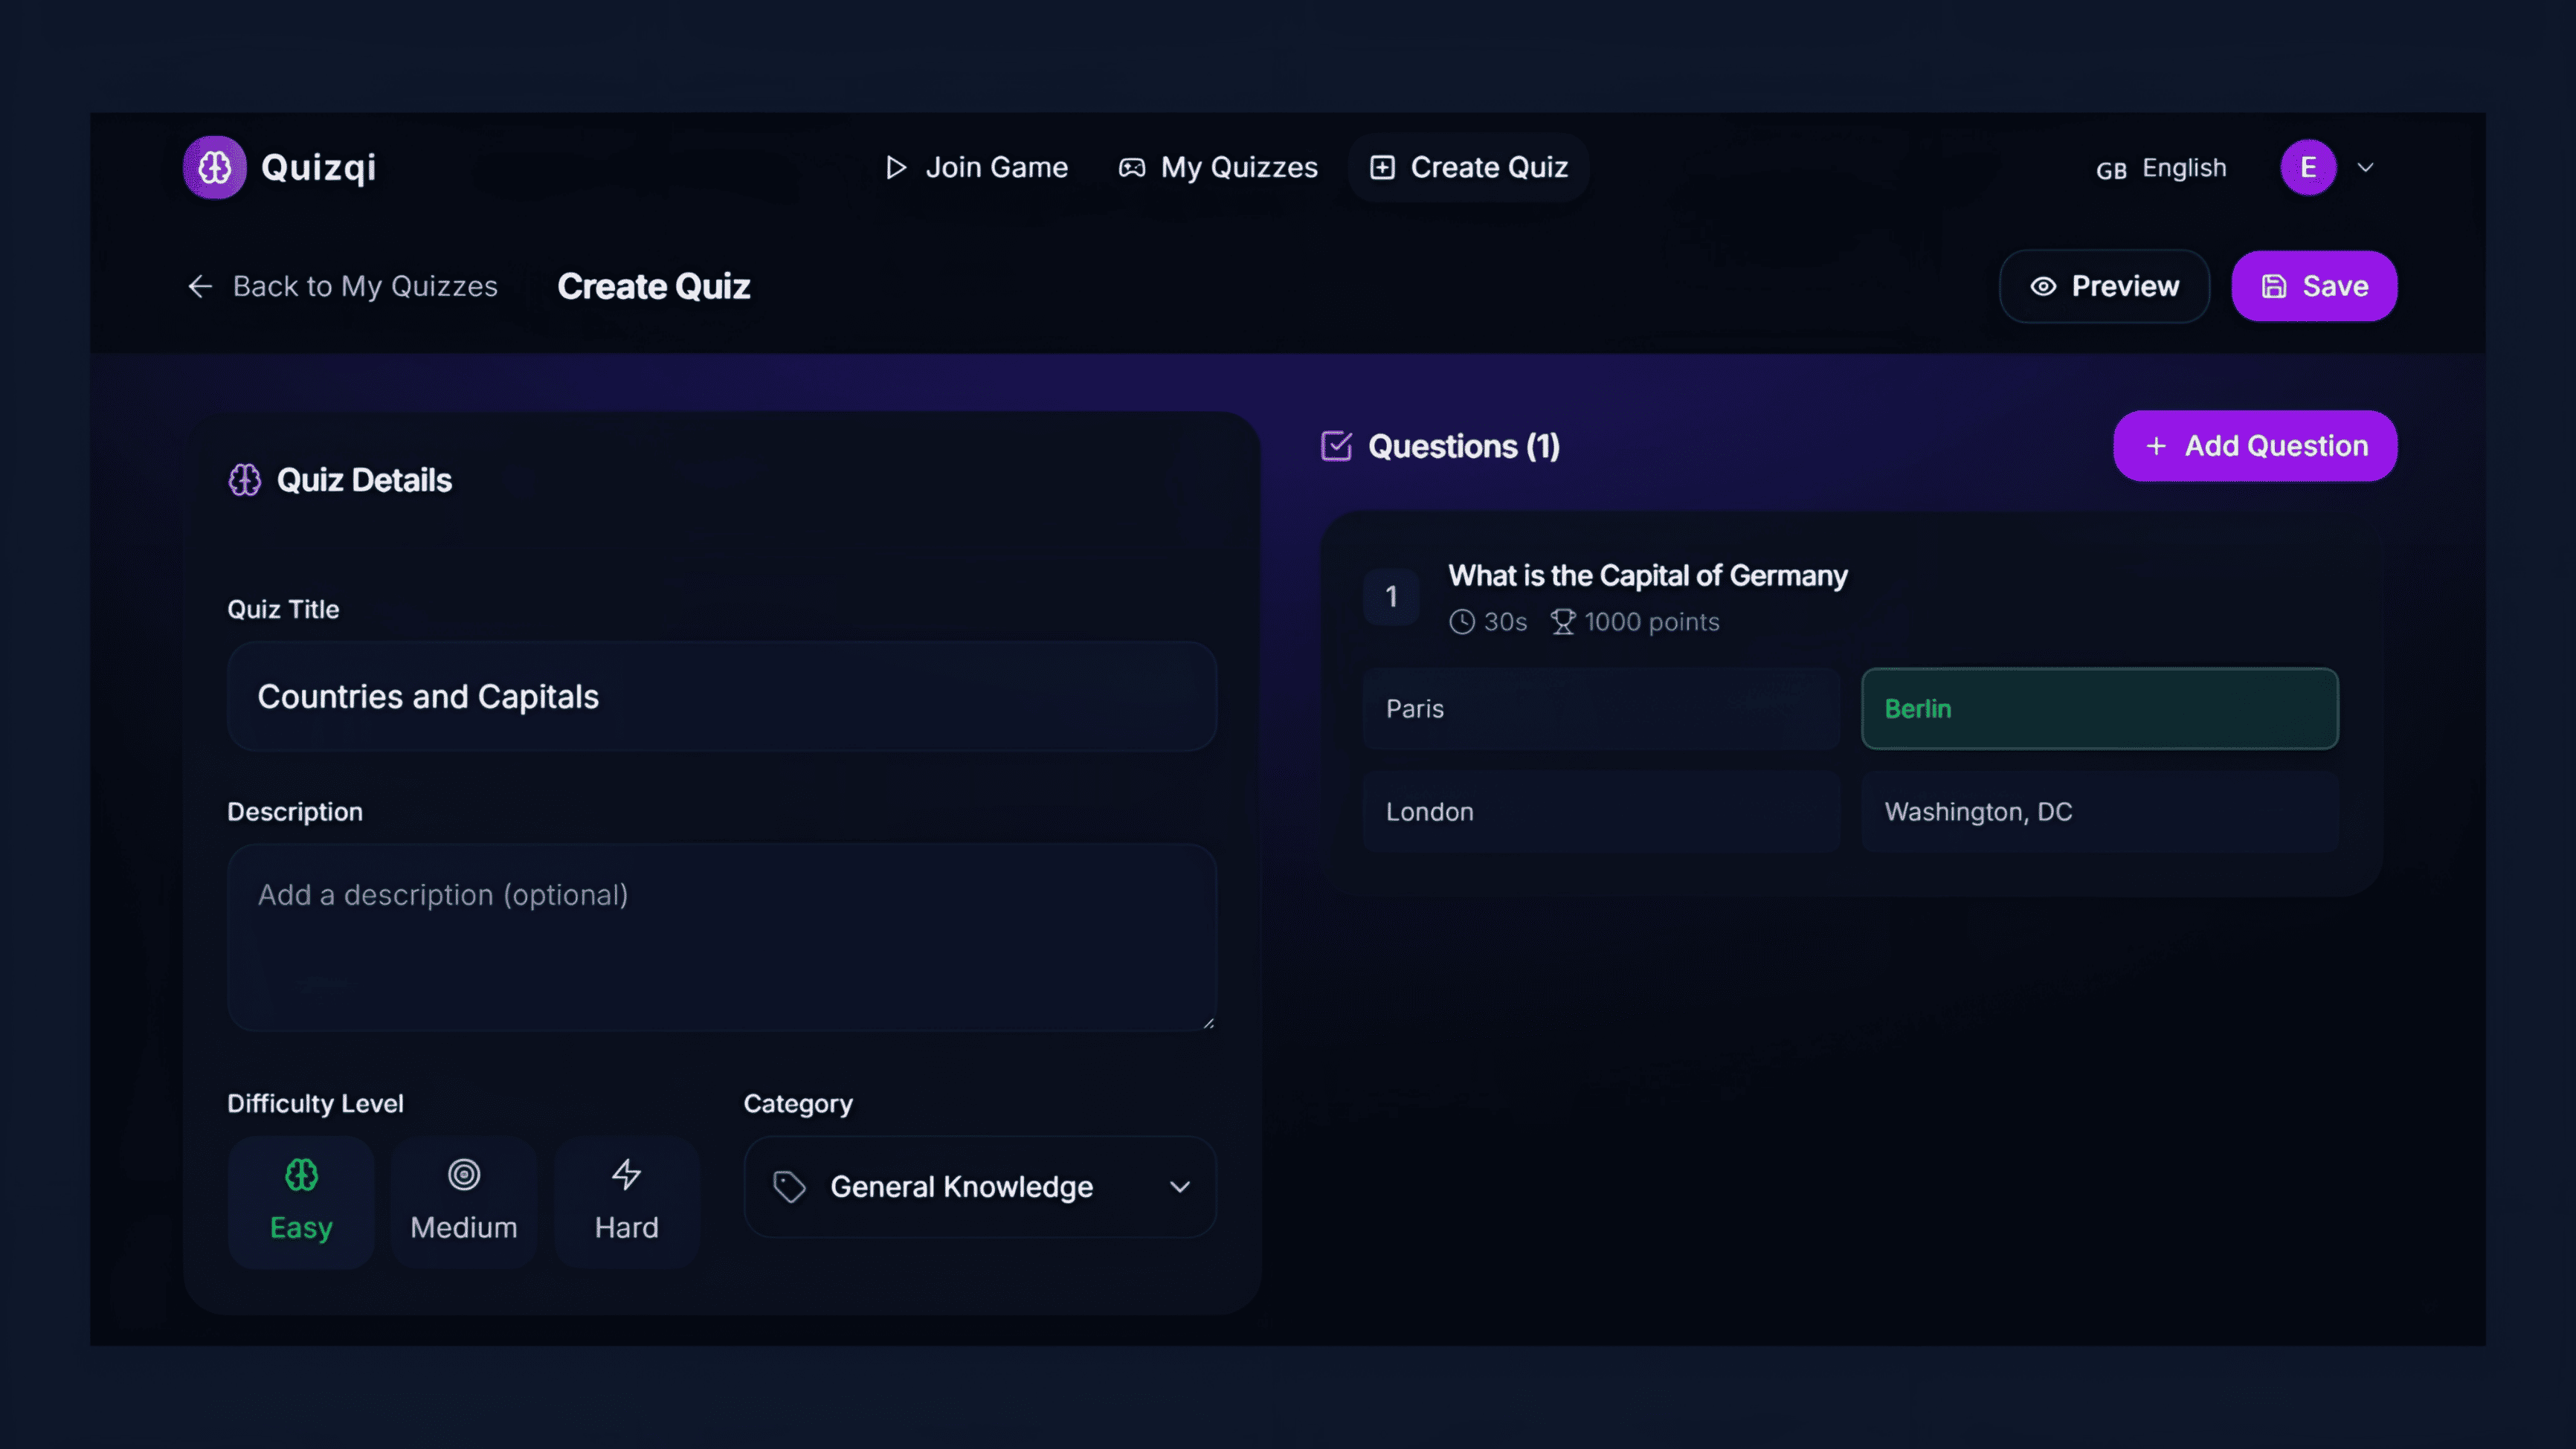Navigate to Join Game
2576x1449 pixels.
(x=975, y=167)
